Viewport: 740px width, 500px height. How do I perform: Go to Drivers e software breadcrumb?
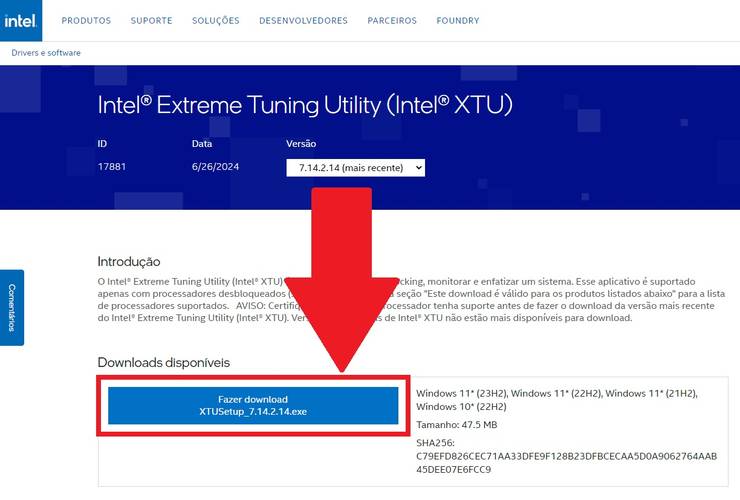(46, 53)
